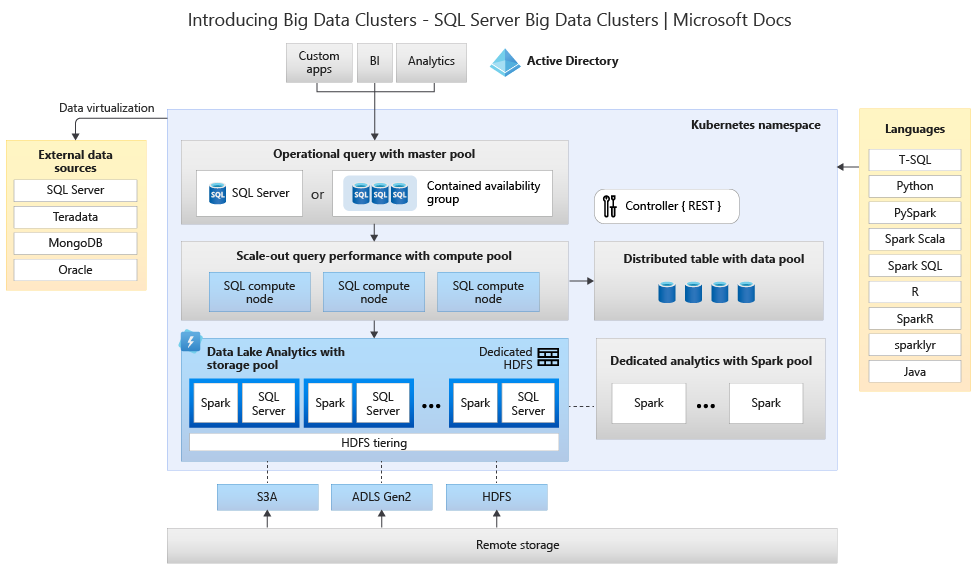Click the SQL Server box in master pool
The height and width of the screenshot is (568, 979).
(x=249, y=193)
